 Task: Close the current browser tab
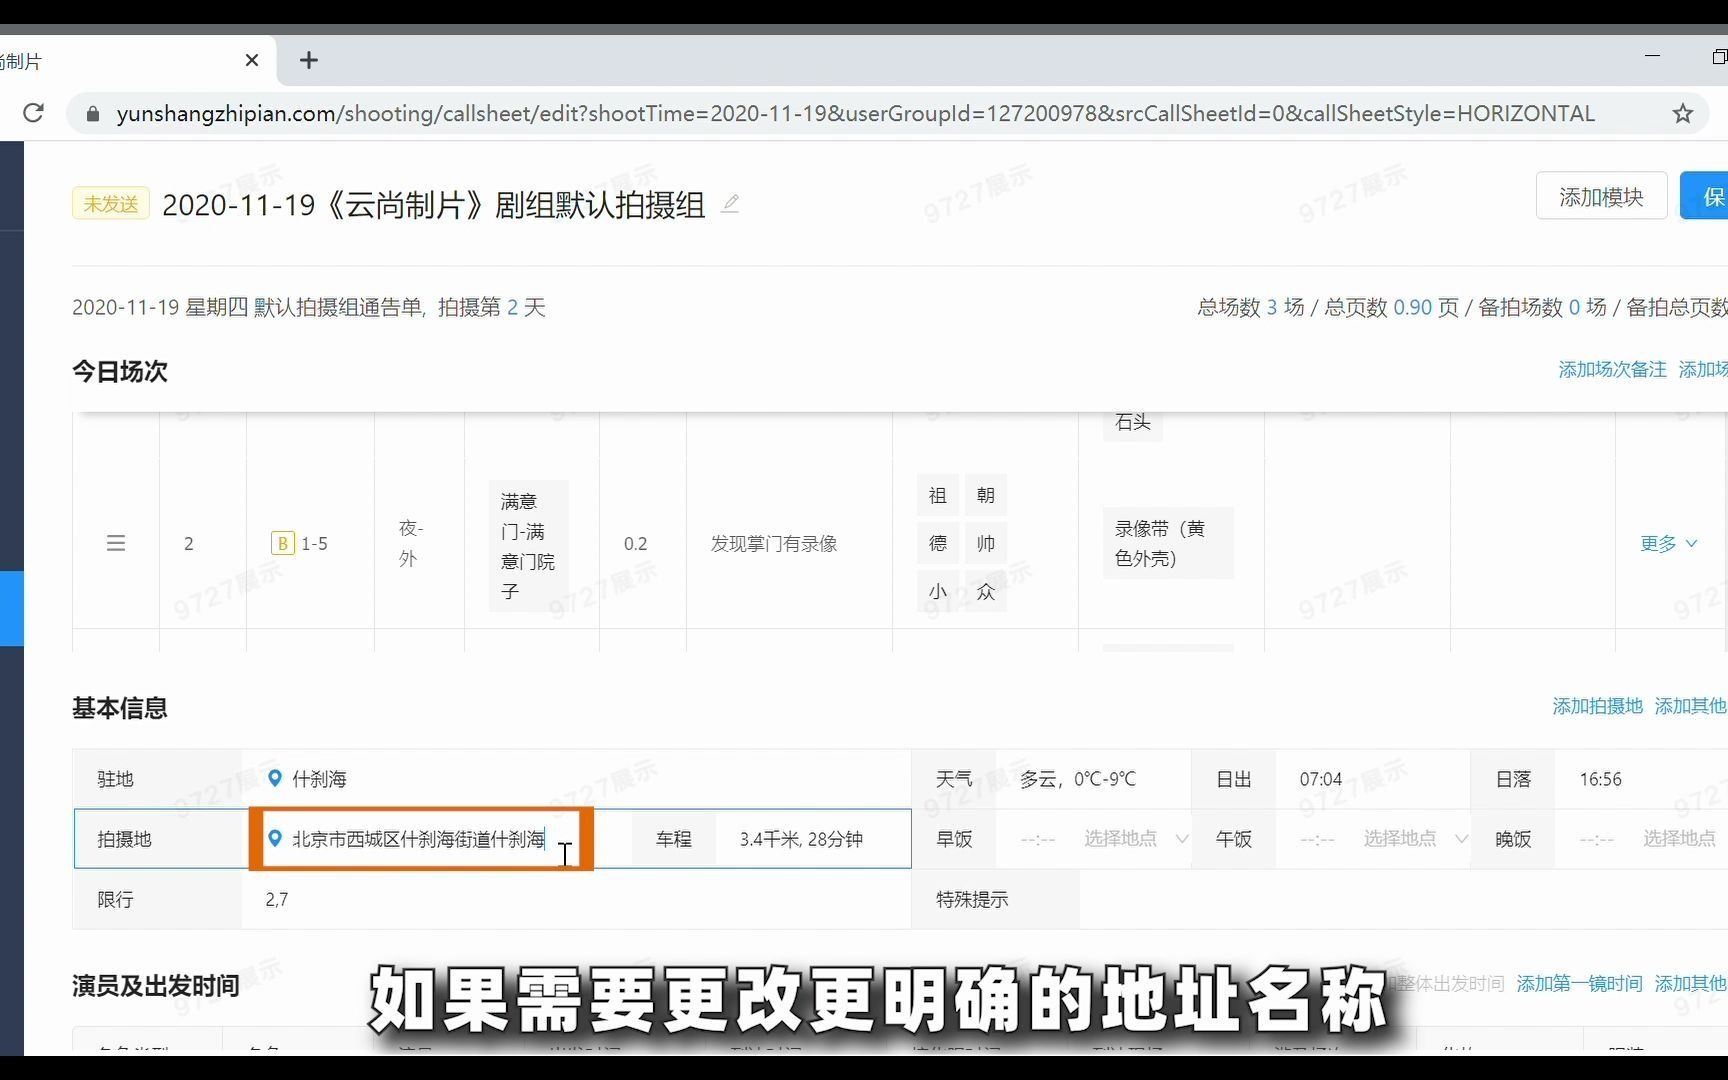252,60
